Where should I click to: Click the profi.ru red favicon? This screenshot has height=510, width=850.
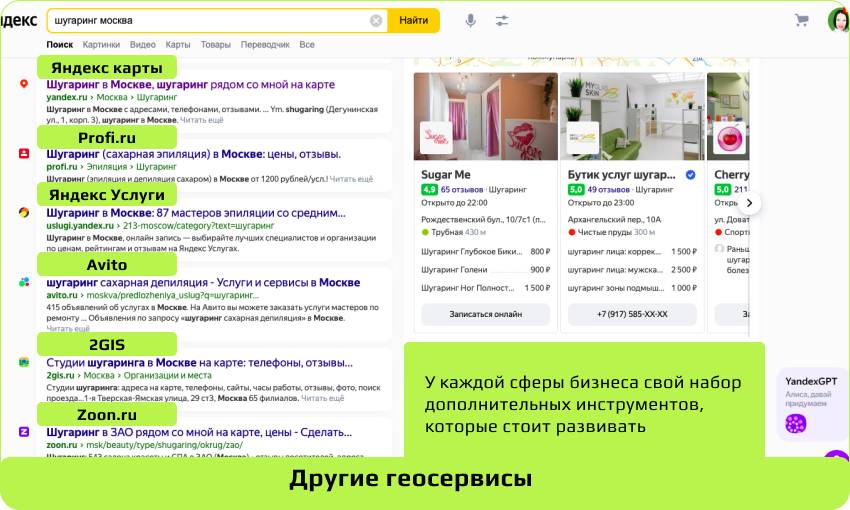point(24,153)
